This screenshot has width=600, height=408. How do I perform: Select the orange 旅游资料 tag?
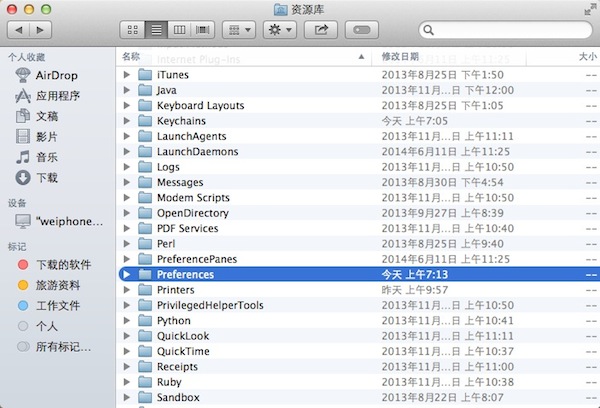(49, 285)
